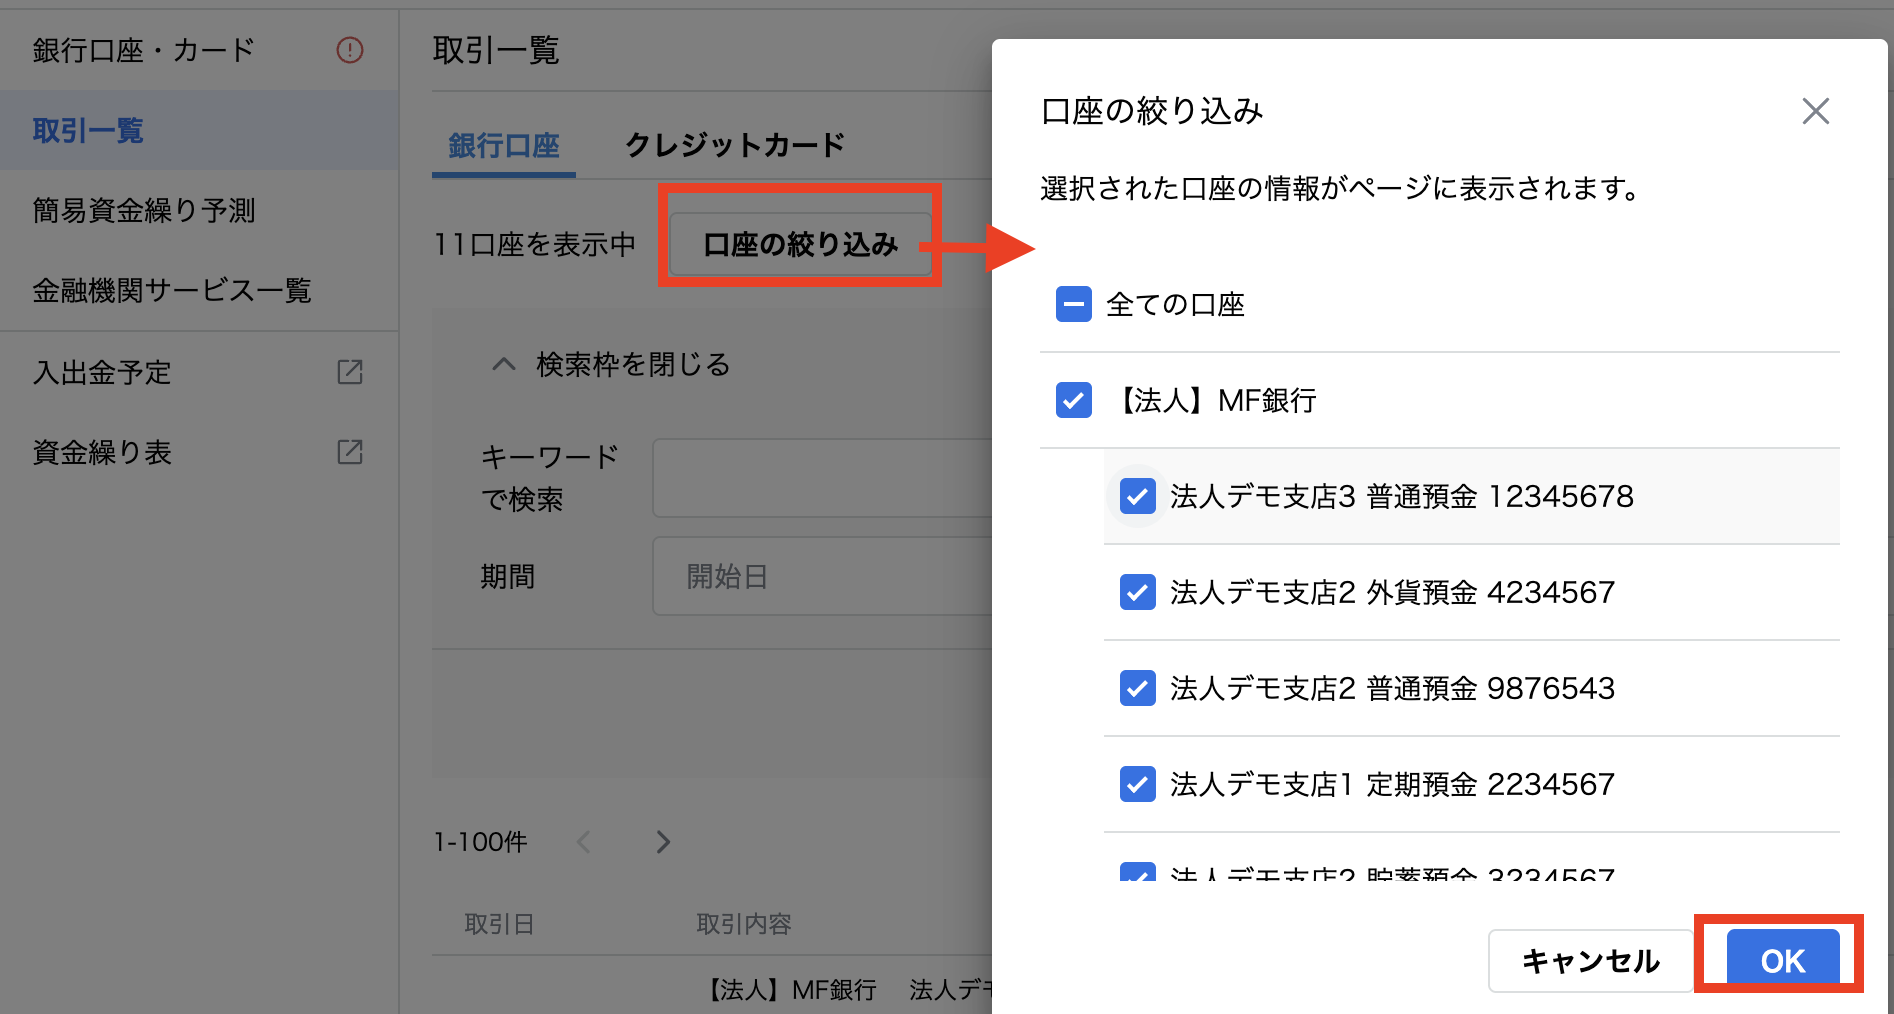Screen dimensions: 1894x1014
Task: Switch to the 銀行口座 tab
Action: (x=504, y=146)
